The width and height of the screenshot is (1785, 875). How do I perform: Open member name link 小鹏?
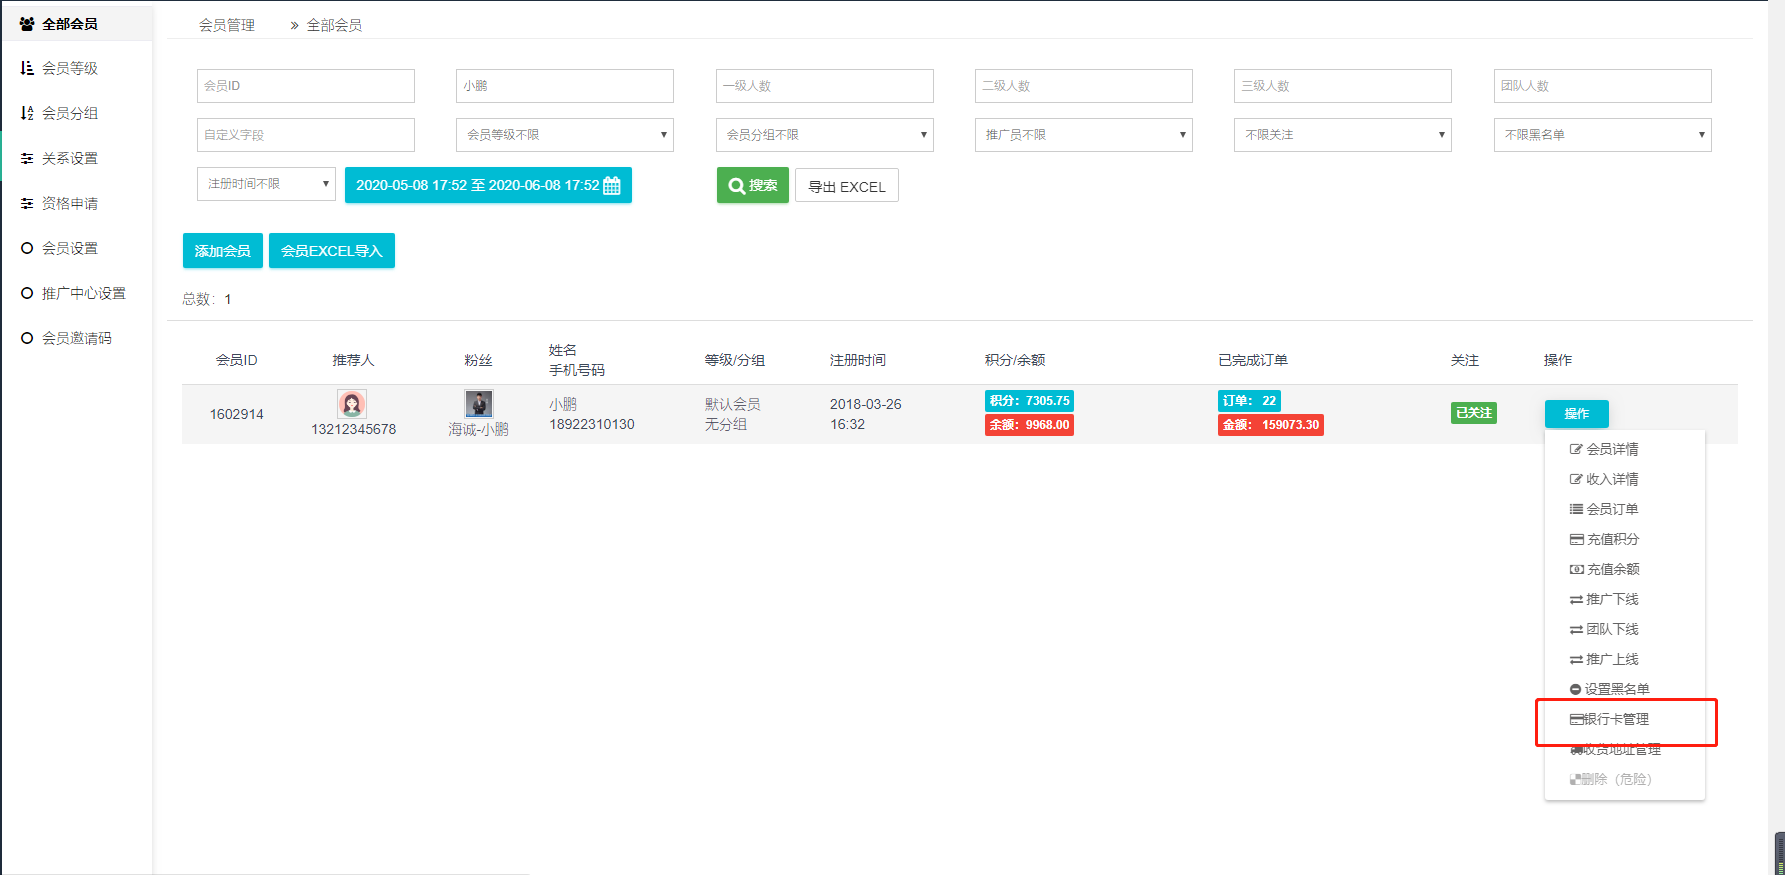pyautogui.click(x=563, y=404)
